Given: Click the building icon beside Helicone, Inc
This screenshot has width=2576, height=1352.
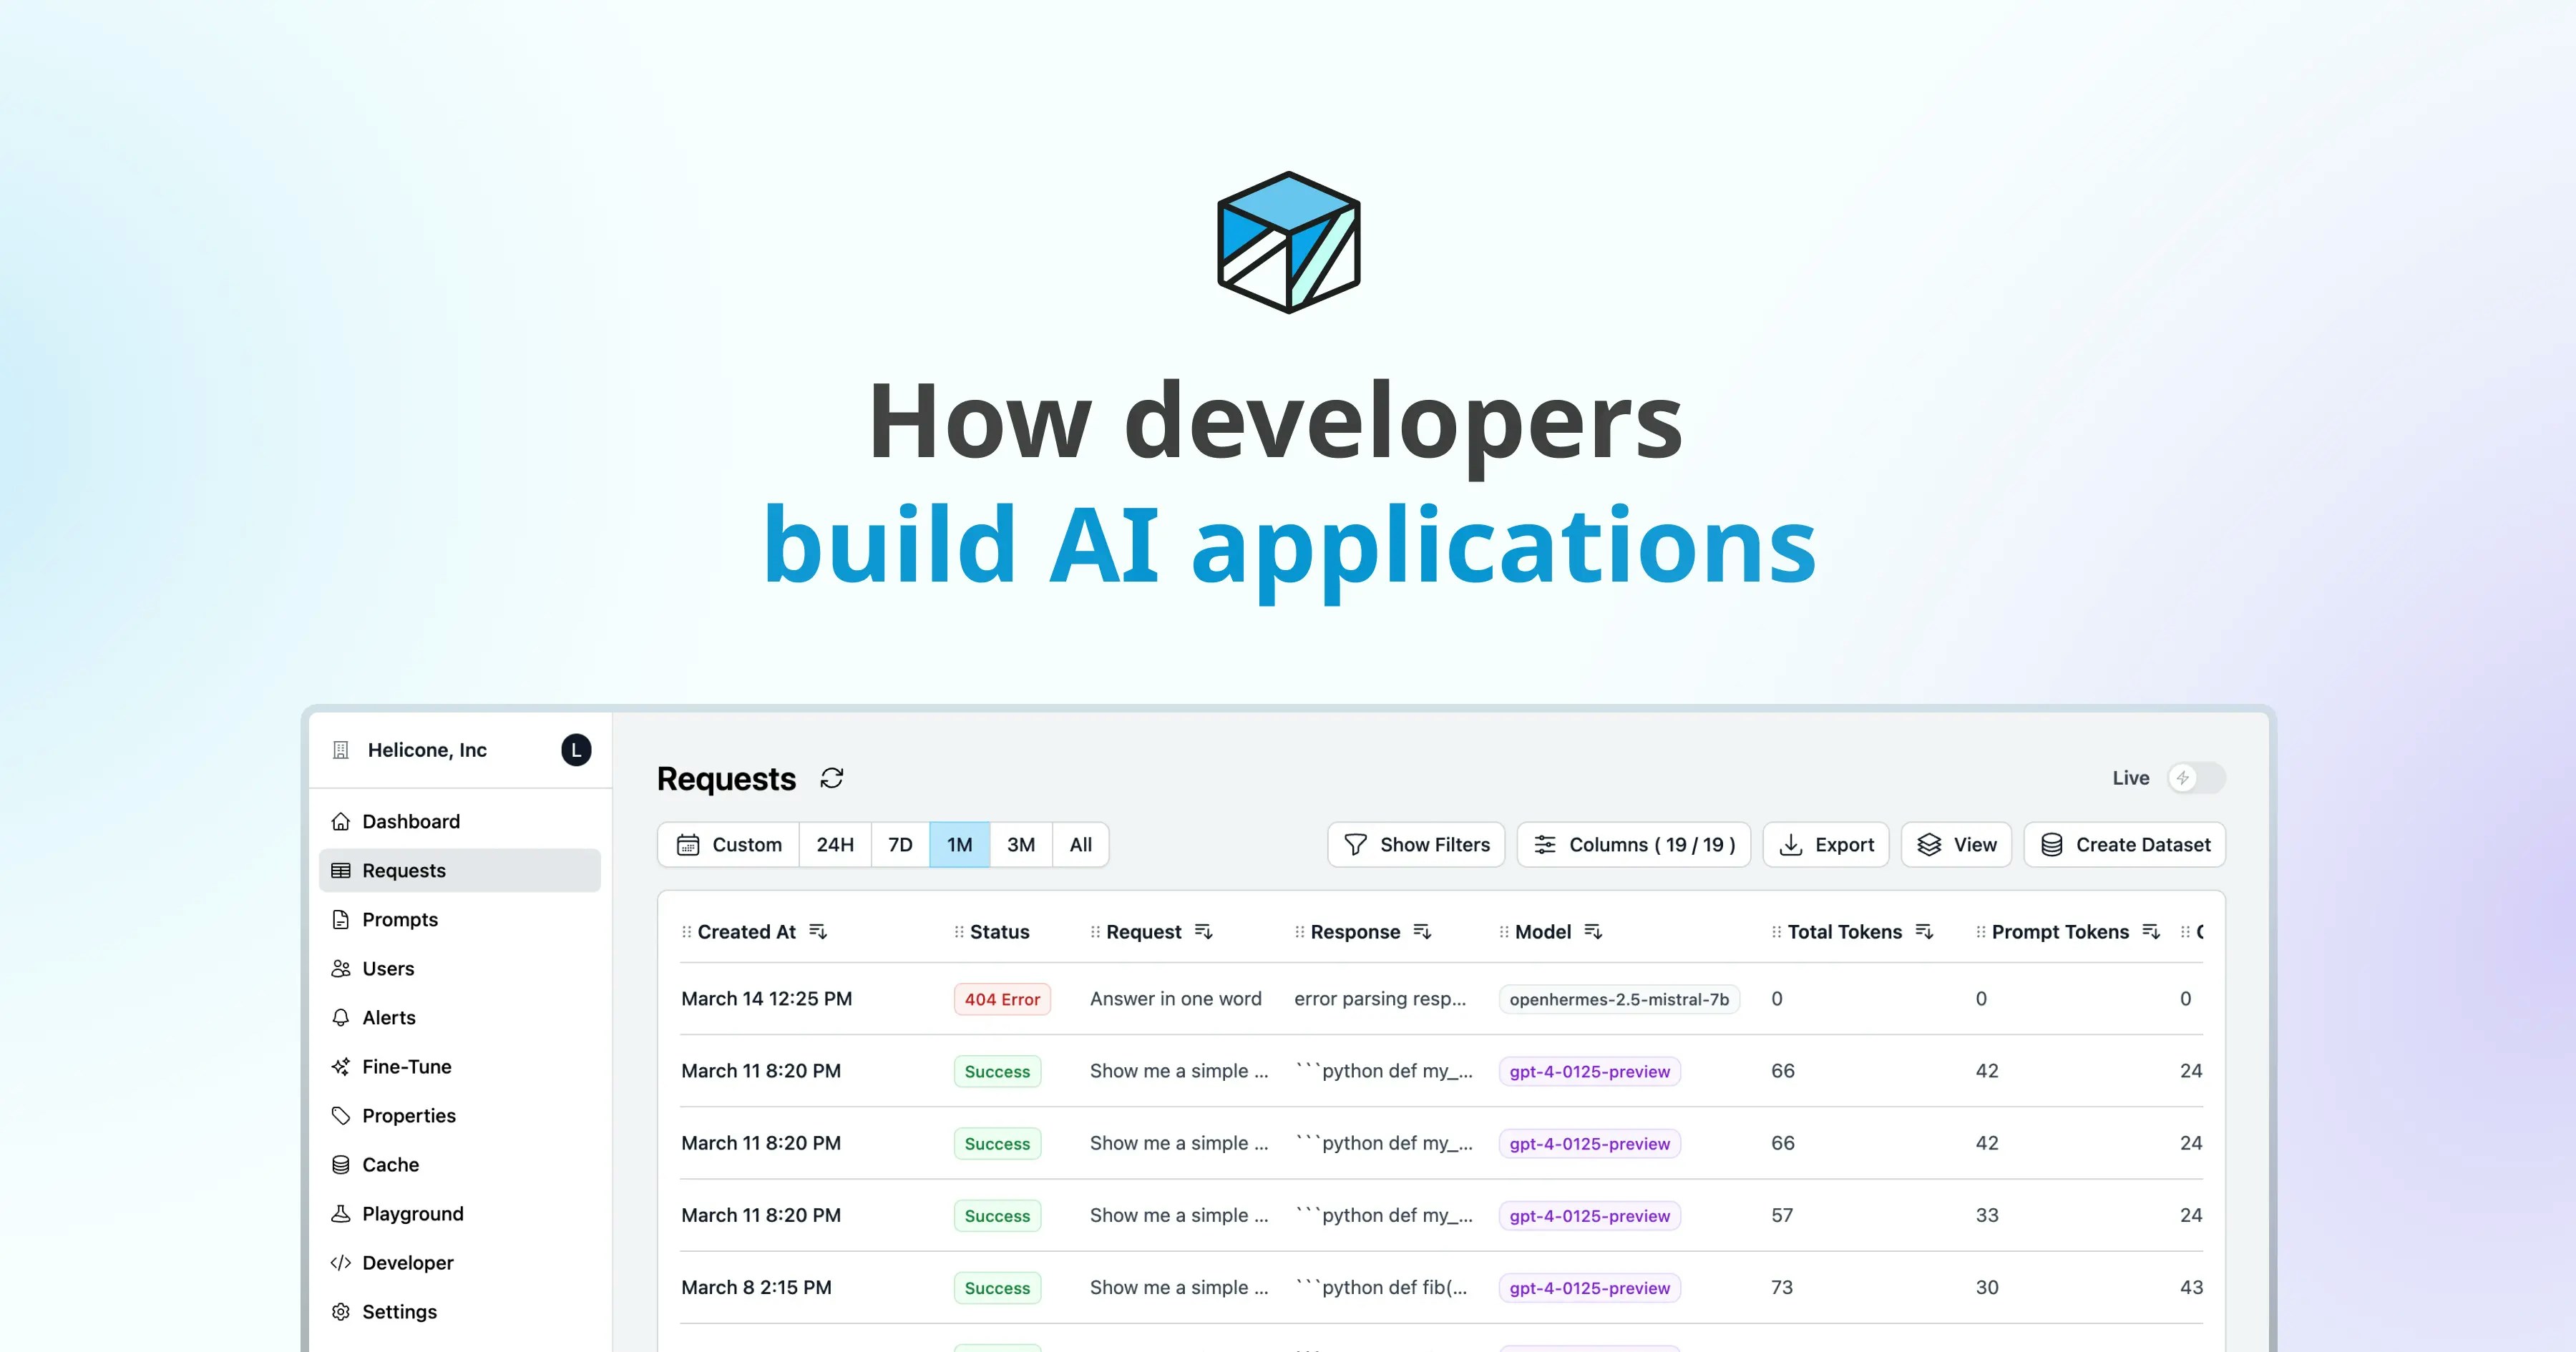Looking at the screenshot, I should pyautogui.click(x=341, y=750).
